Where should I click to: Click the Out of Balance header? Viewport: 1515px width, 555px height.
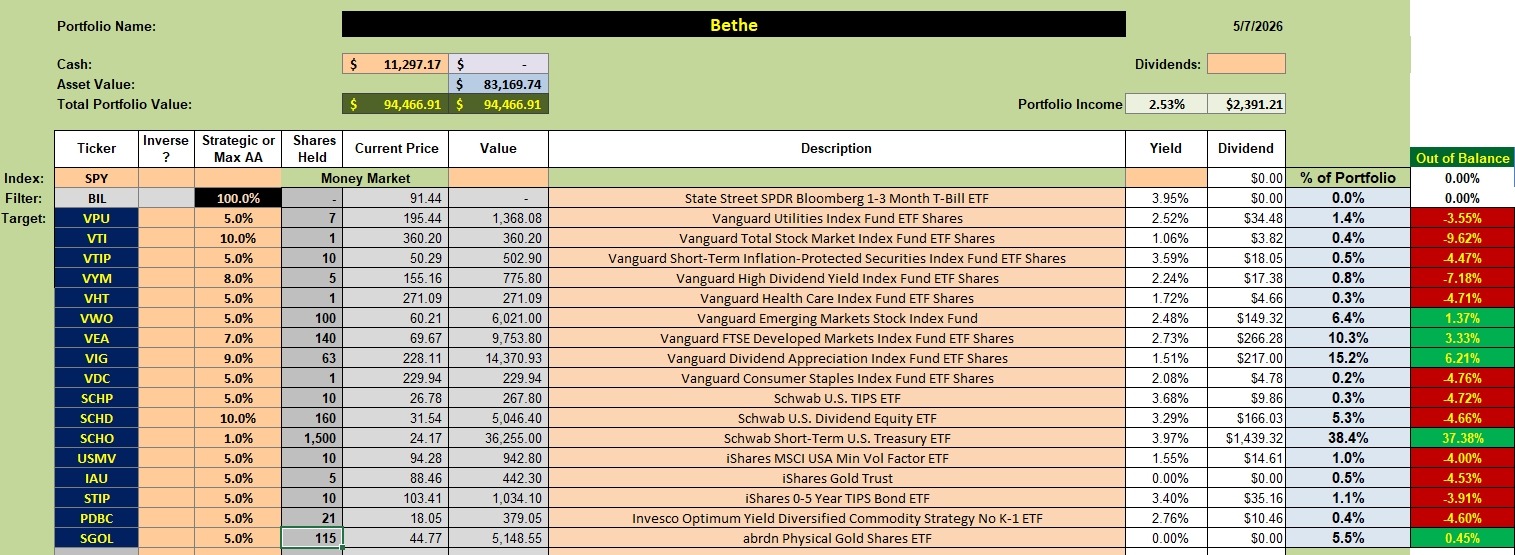click(1462, 158)
